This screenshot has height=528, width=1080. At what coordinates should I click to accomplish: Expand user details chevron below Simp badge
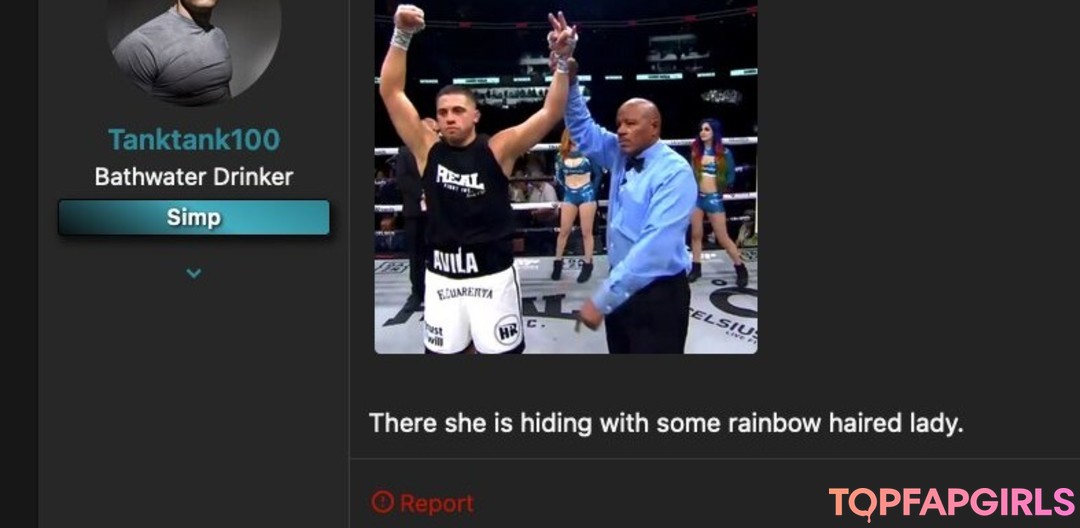pyautogui.click(x=194, y=273)
